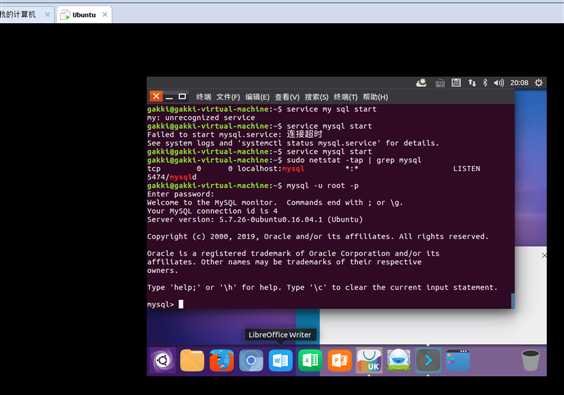Click the '5474/mysqld' process text
Screen dimensions: 564x395
172,177
